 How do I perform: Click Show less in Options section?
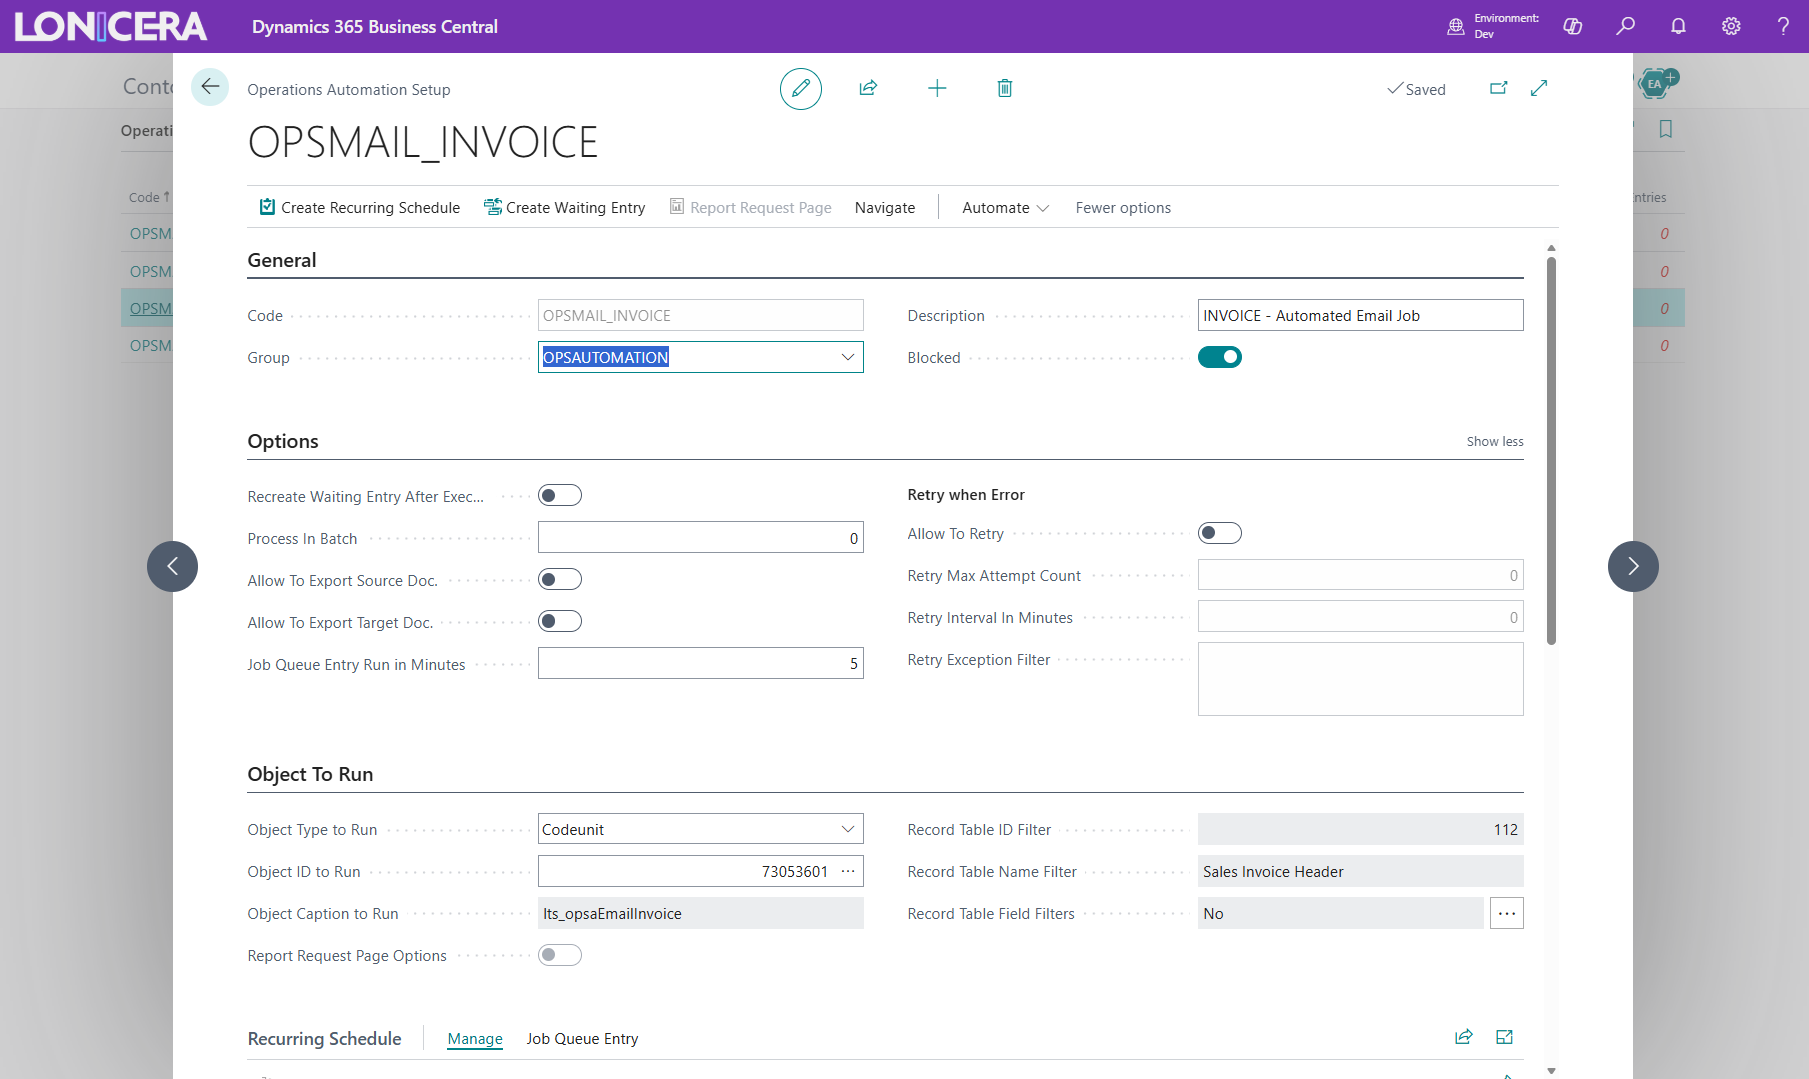(x=1495, y=441)
